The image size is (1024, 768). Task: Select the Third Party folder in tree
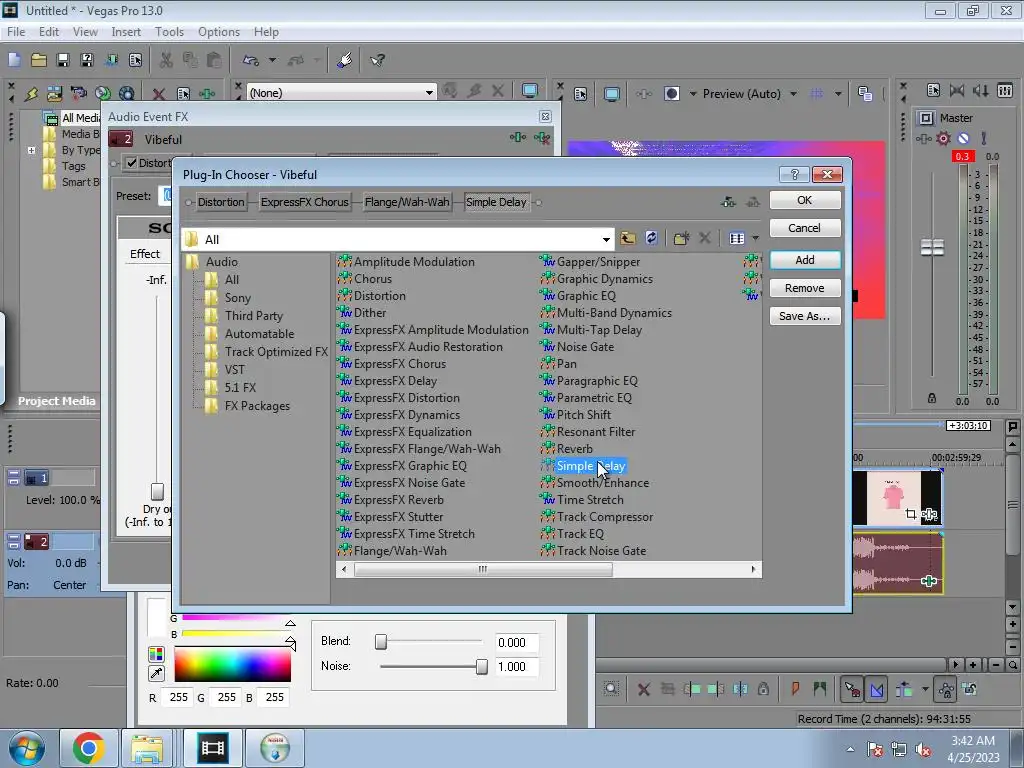coord(253,315)
